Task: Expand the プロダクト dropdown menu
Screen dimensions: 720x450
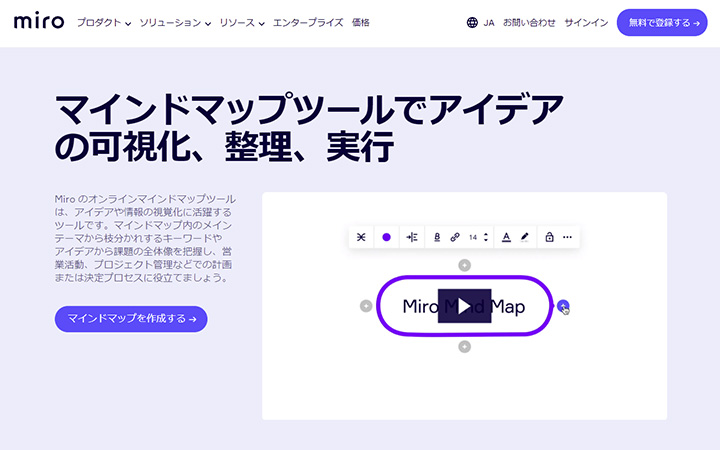Action: coord(104,22)
